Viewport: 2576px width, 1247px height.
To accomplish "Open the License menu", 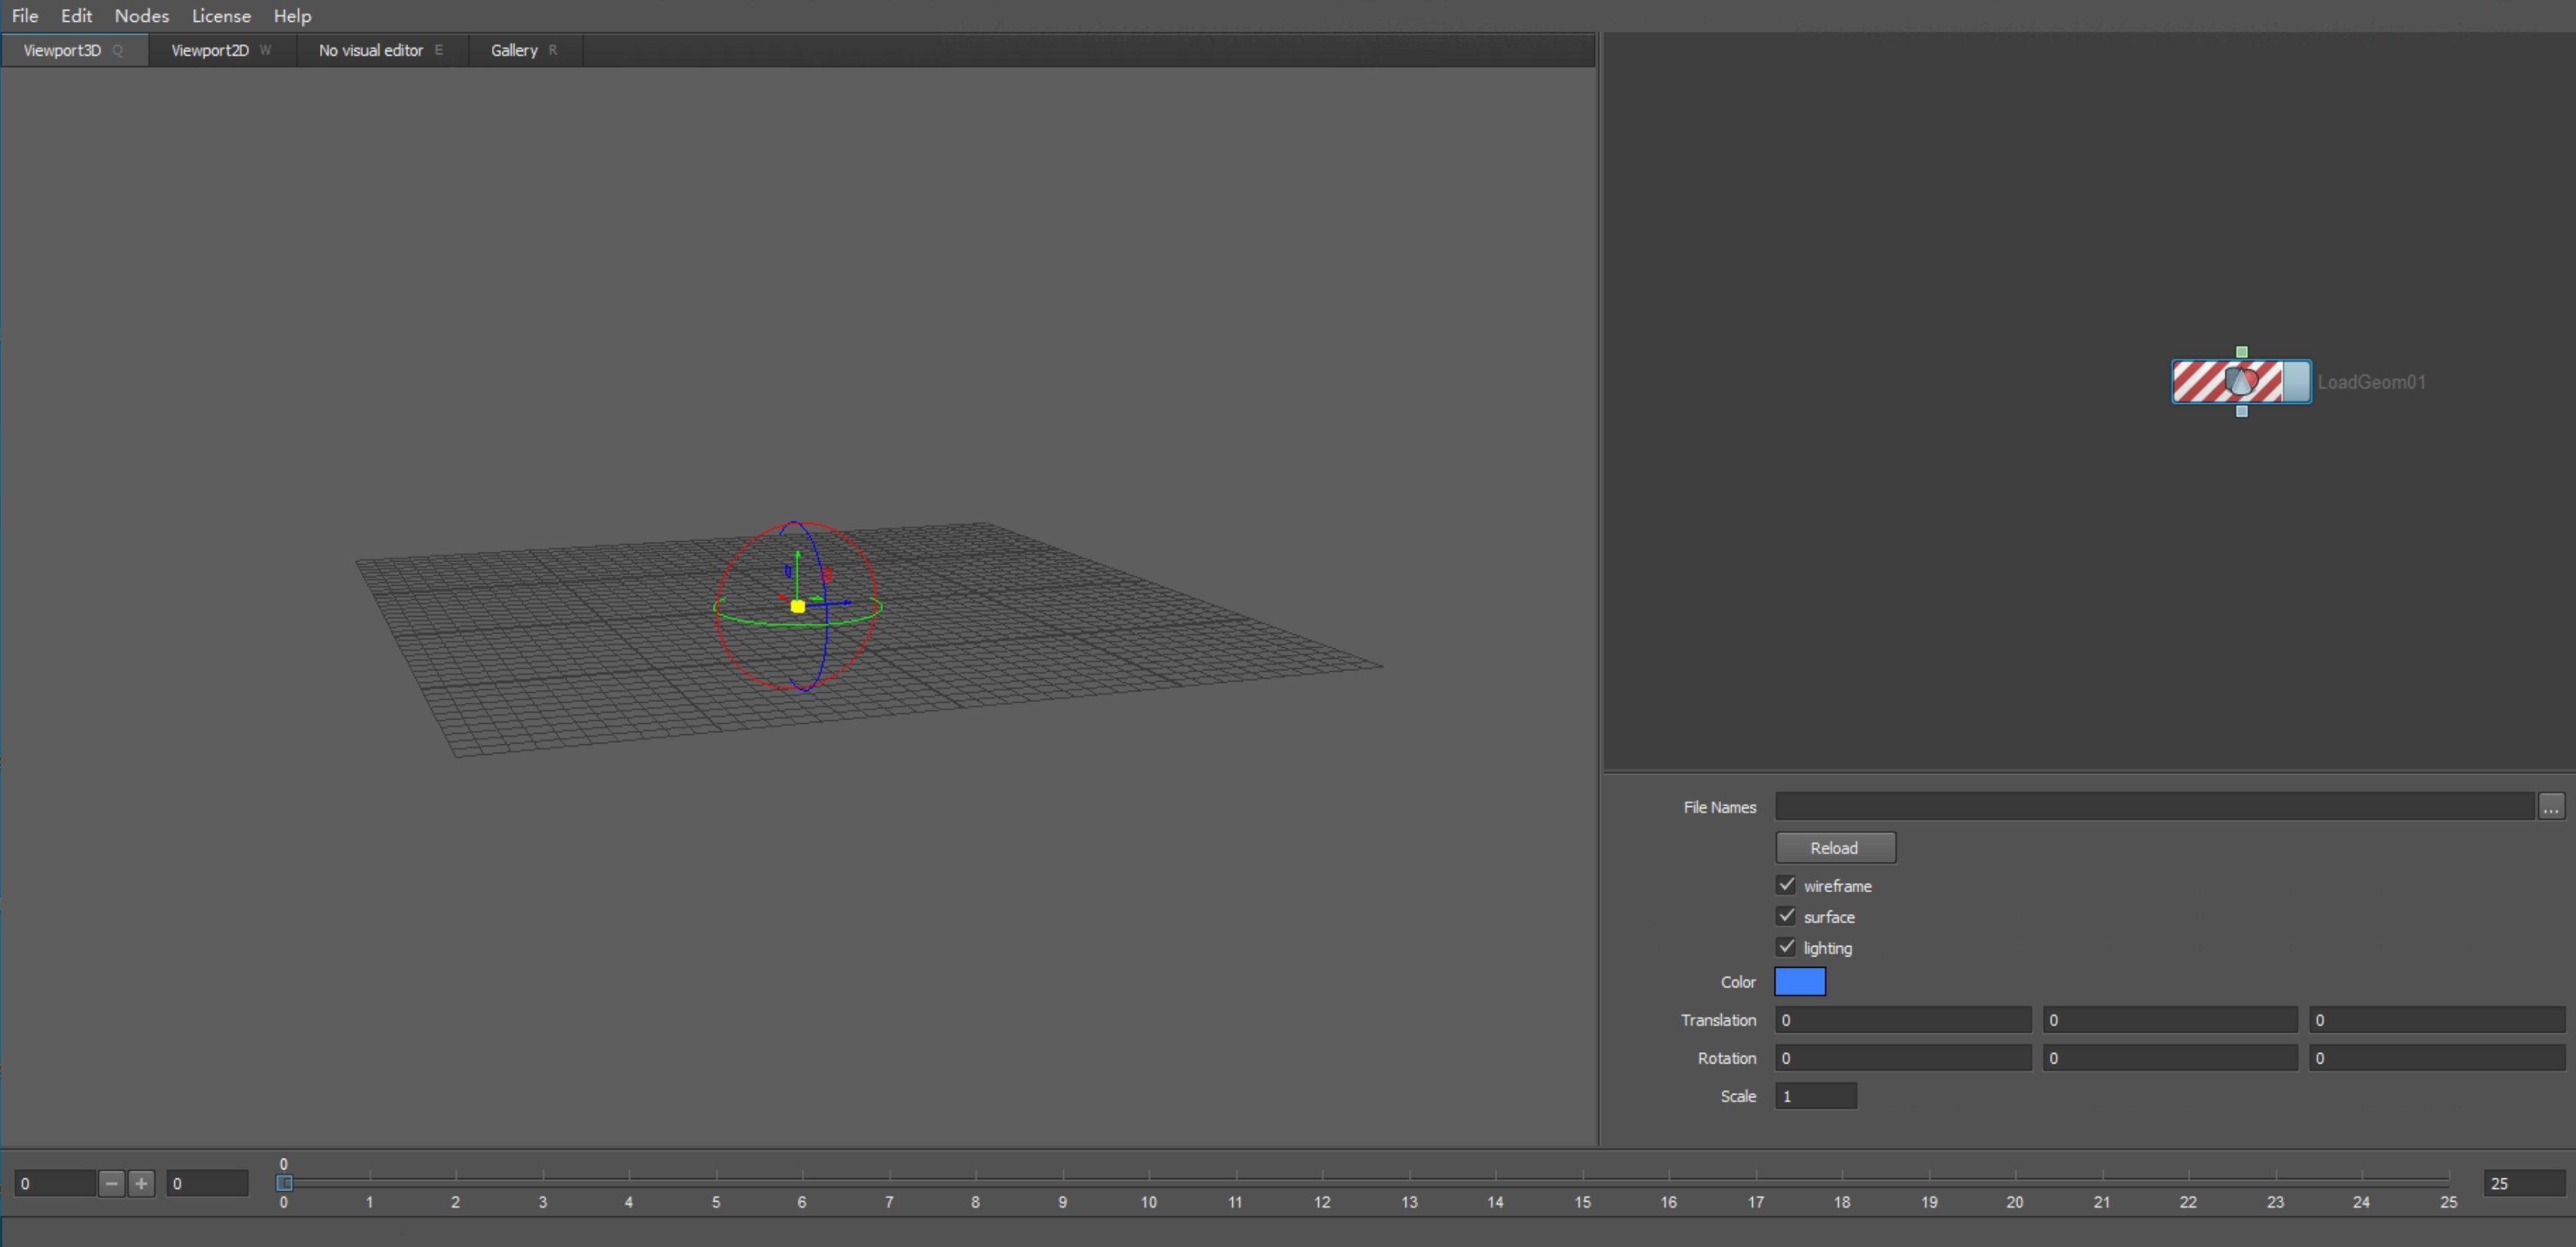I will pos(221,16).
